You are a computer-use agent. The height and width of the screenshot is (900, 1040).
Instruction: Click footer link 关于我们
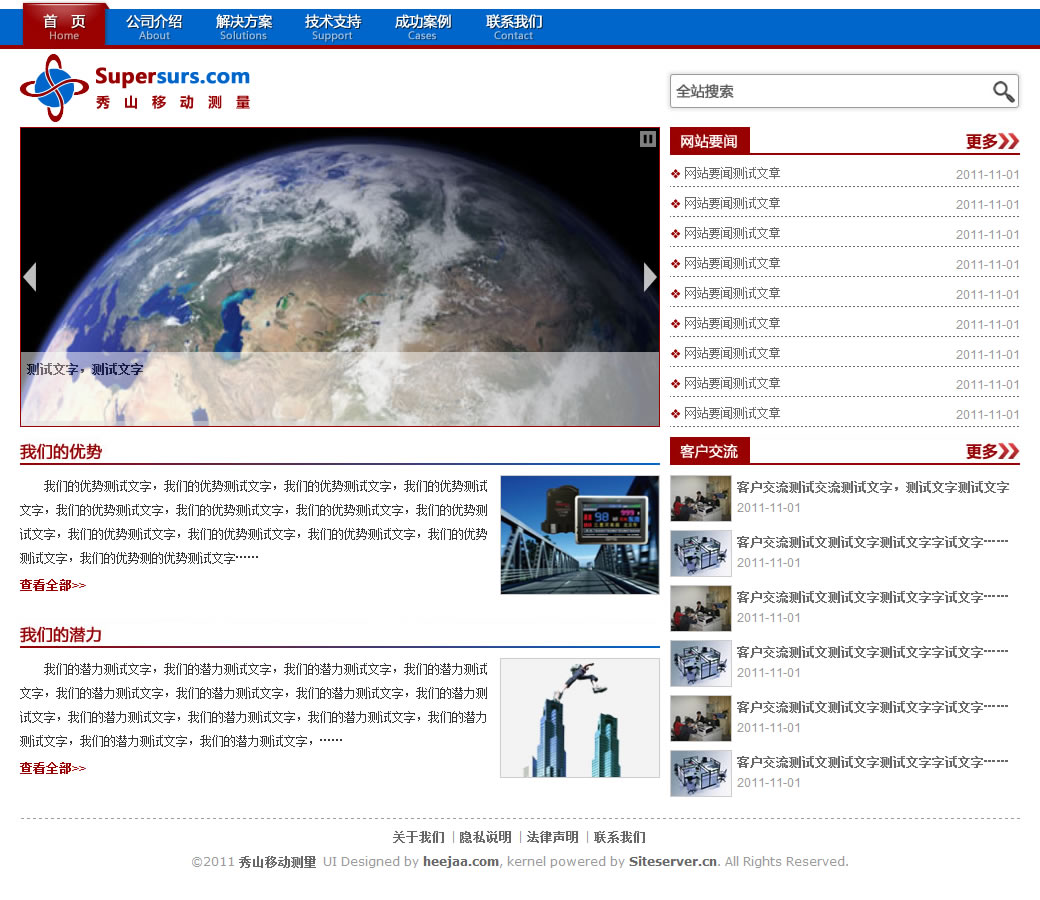point(419,837)
